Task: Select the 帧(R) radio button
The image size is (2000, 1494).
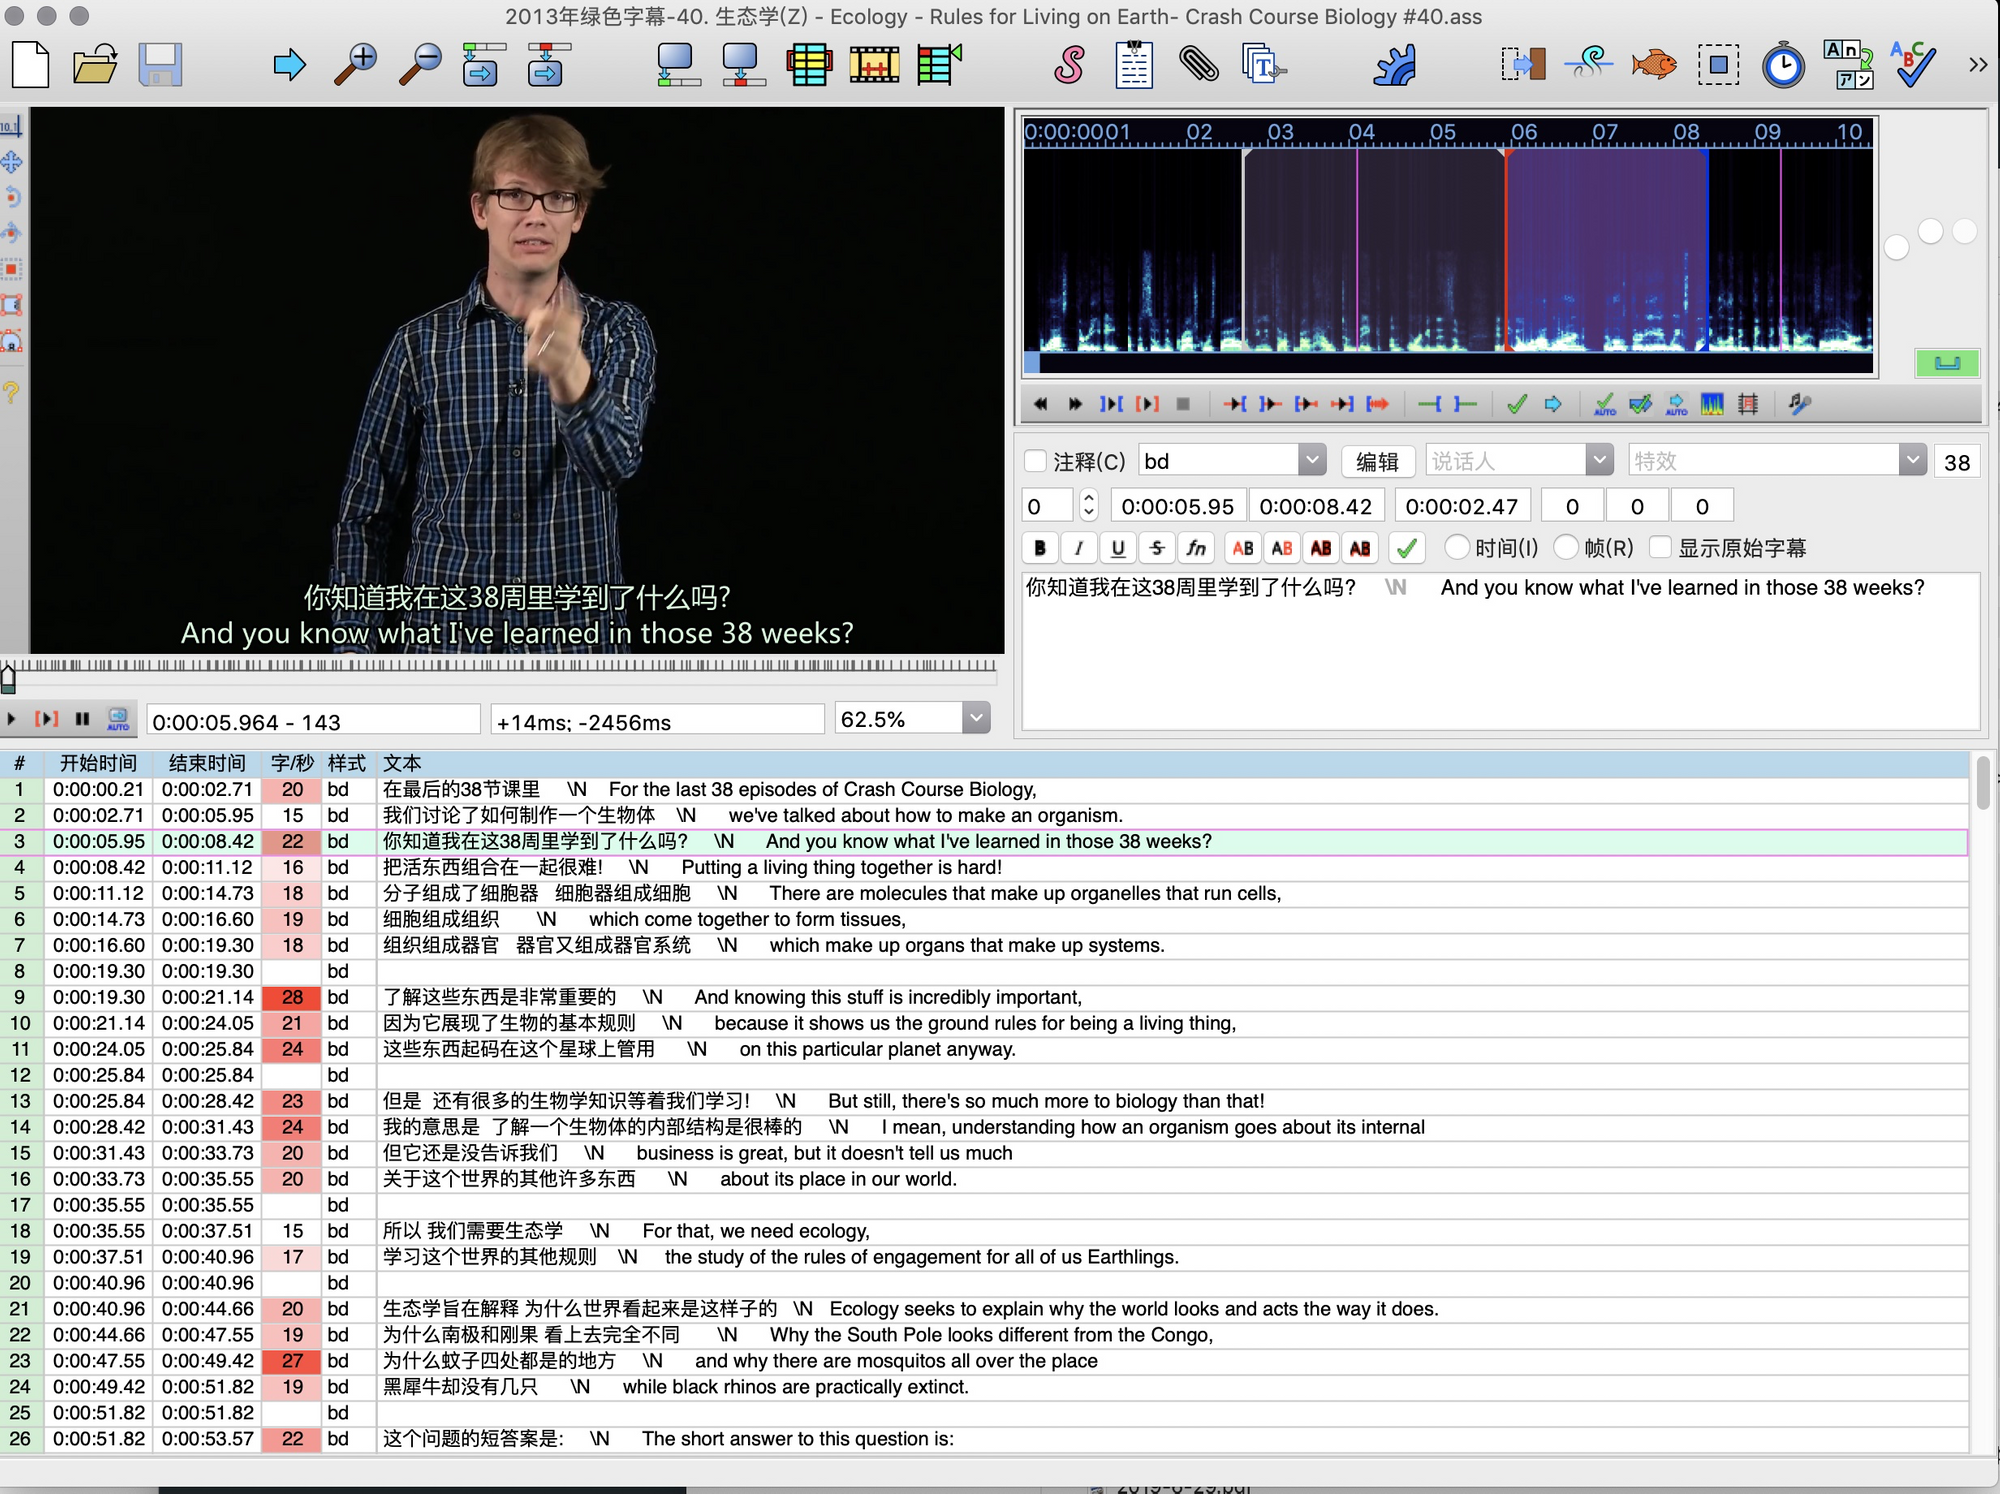Action: tap(1566, 547)
